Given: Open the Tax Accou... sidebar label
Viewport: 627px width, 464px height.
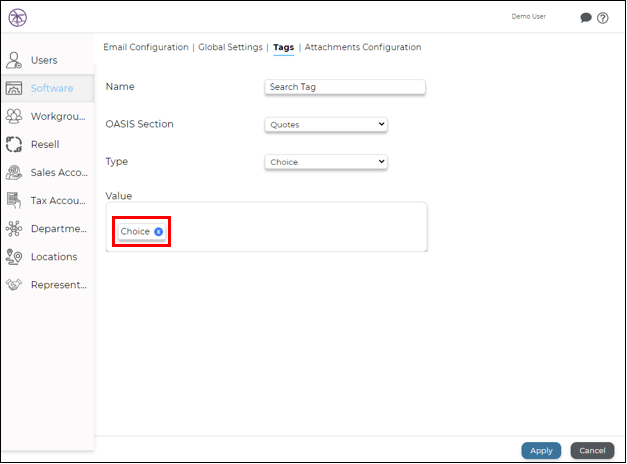Looking at the screenshot, I should pos(58,200).
